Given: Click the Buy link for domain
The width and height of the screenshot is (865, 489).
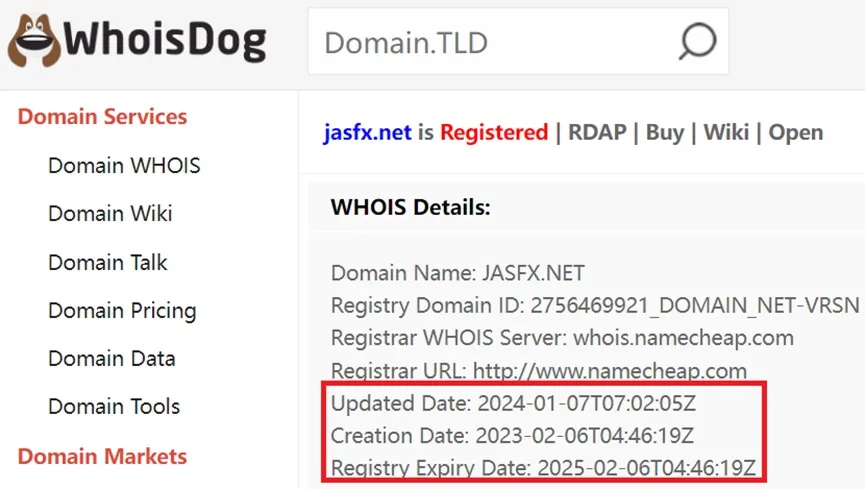Looking at the screenshot, I should point(665,132).
